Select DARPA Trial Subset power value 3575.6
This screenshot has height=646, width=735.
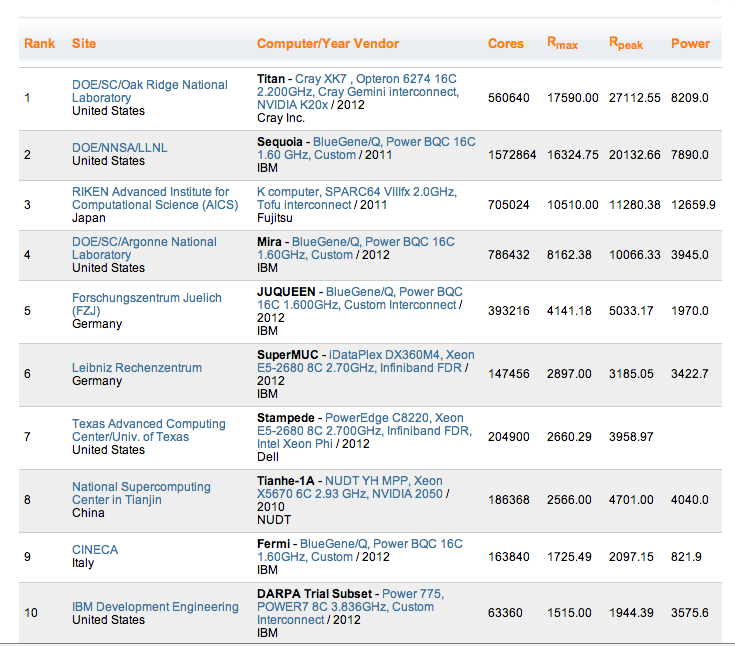[690, 613]
